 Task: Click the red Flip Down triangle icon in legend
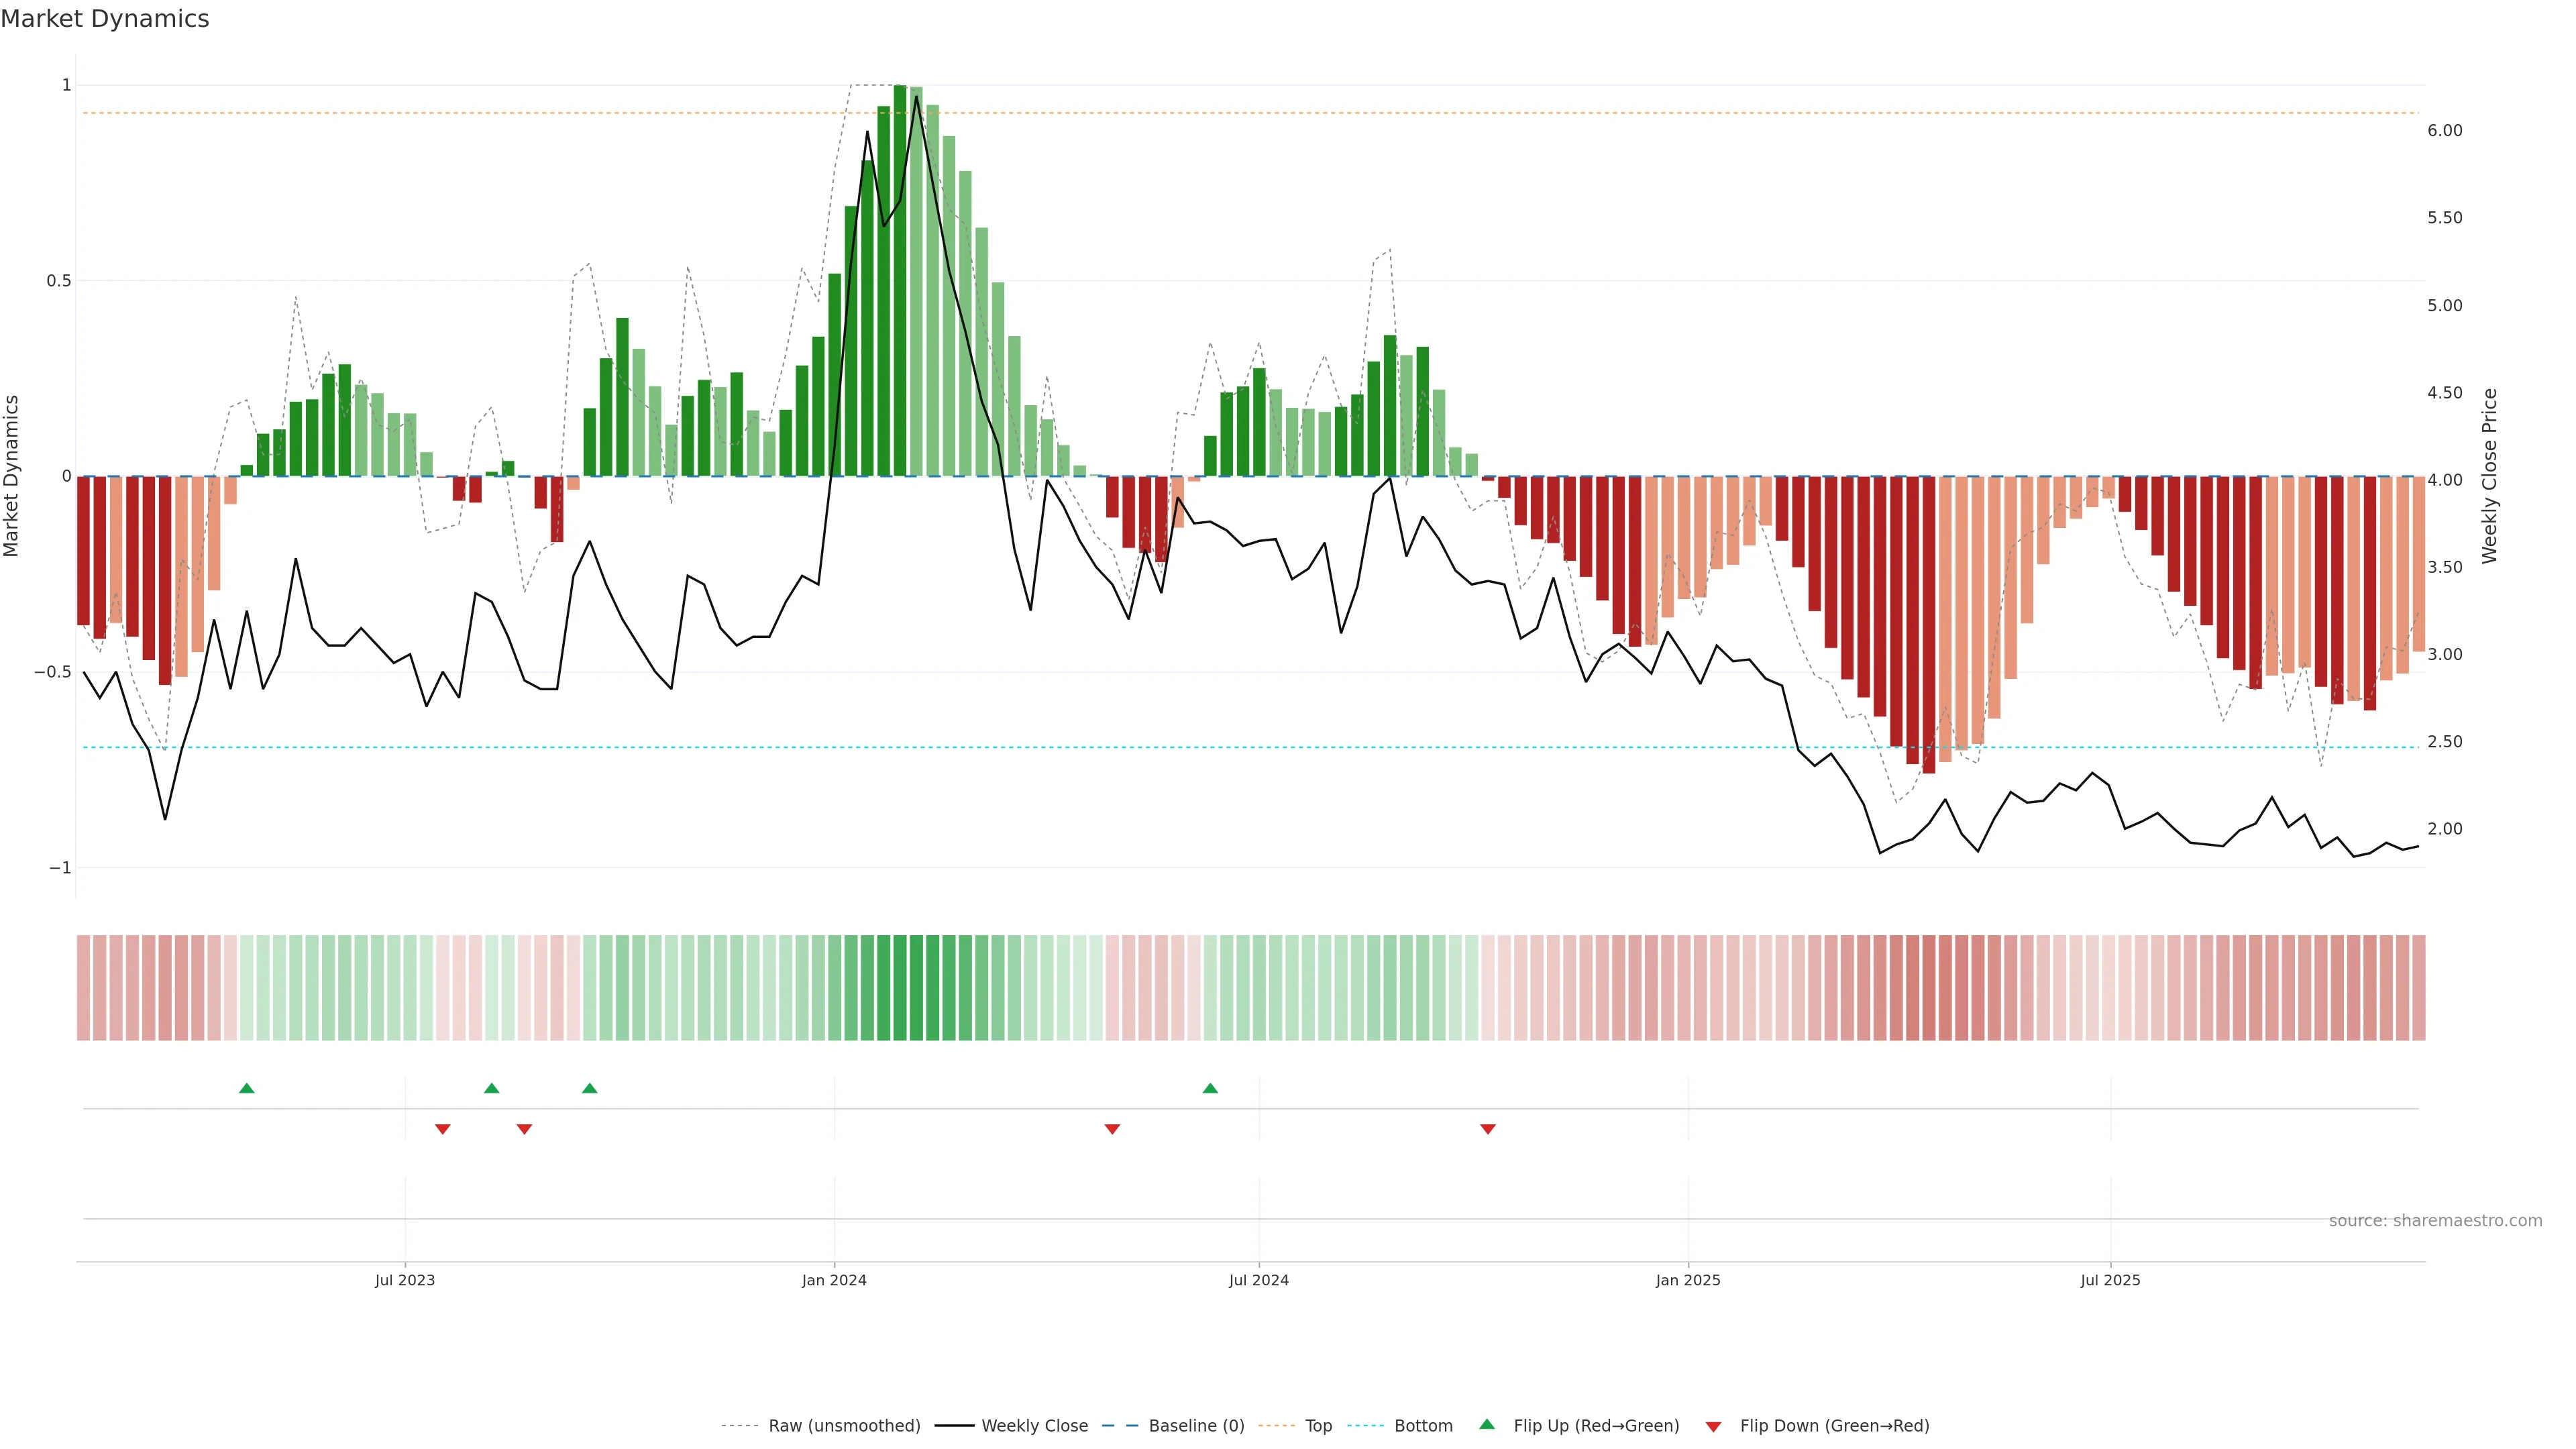pyautogui.click(x=1713, y=1426)
